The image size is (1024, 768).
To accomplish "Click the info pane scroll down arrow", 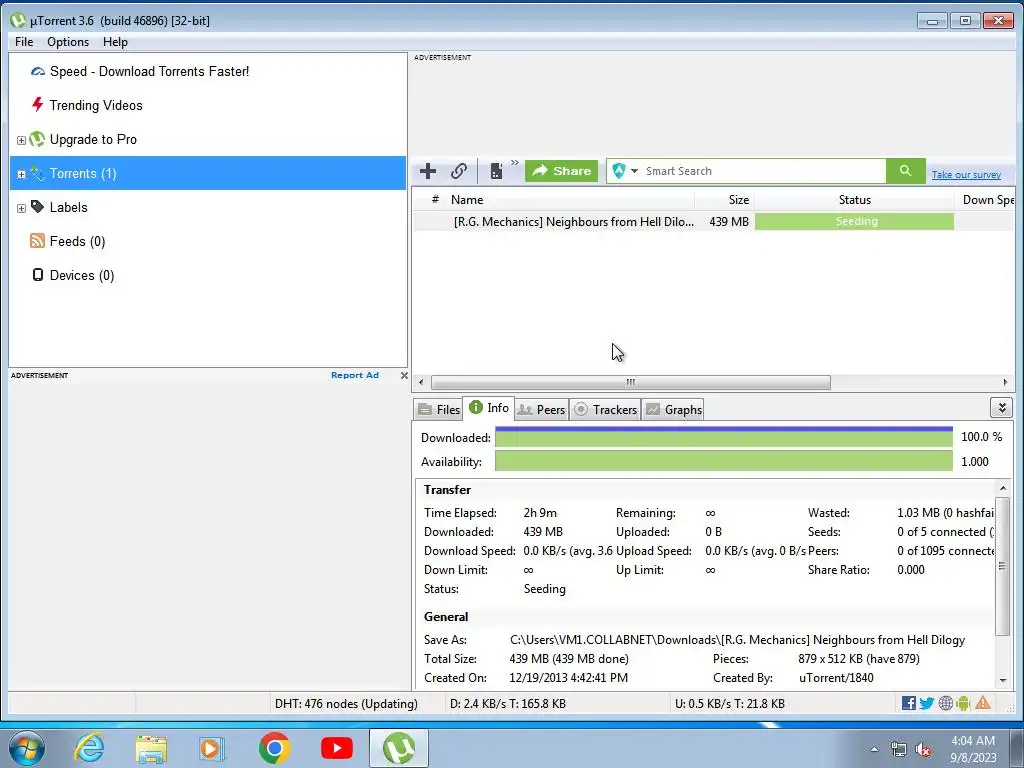I will pos(1003,680).
